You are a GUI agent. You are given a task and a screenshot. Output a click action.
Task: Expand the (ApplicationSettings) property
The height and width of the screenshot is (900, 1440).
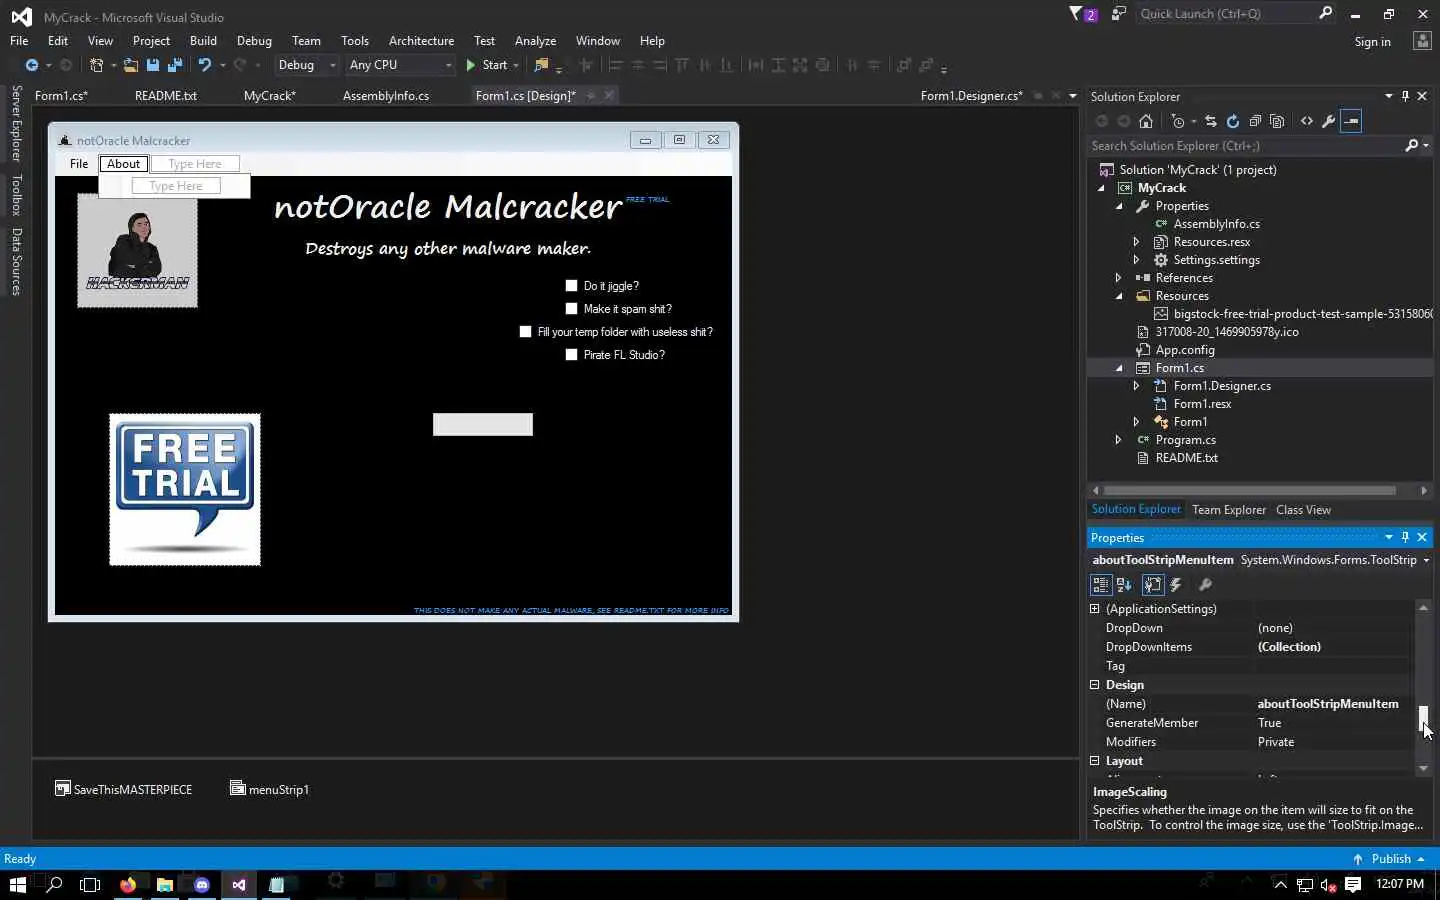point(1095,609)
